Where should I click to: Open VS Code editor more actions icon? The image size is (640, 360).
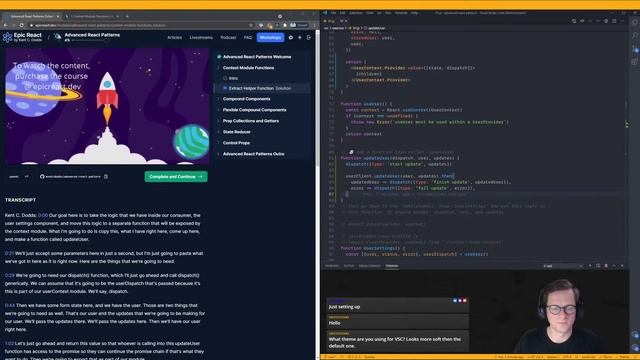pos(622,21)
